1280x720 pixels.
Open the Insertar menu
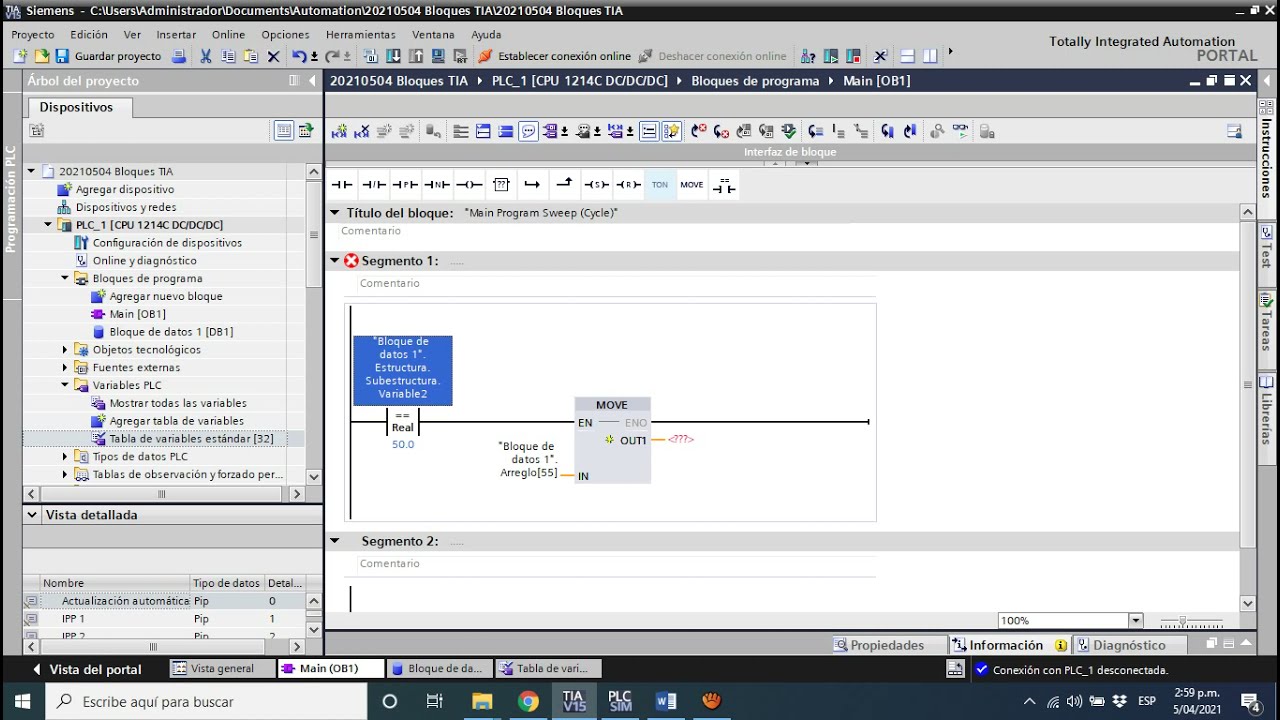coord(176,34)
